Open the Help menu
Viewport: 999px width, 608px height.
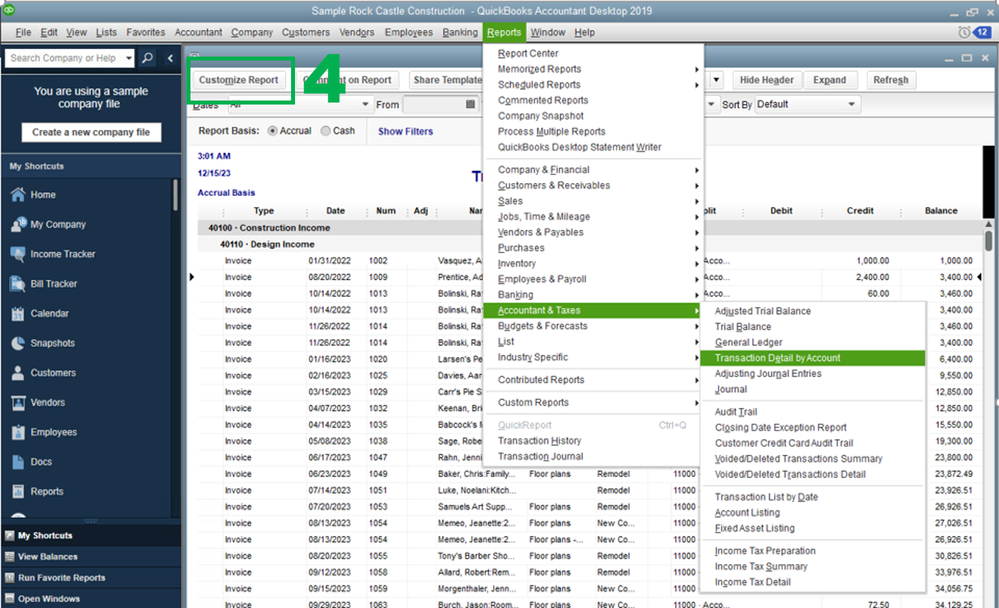[584, 32]
